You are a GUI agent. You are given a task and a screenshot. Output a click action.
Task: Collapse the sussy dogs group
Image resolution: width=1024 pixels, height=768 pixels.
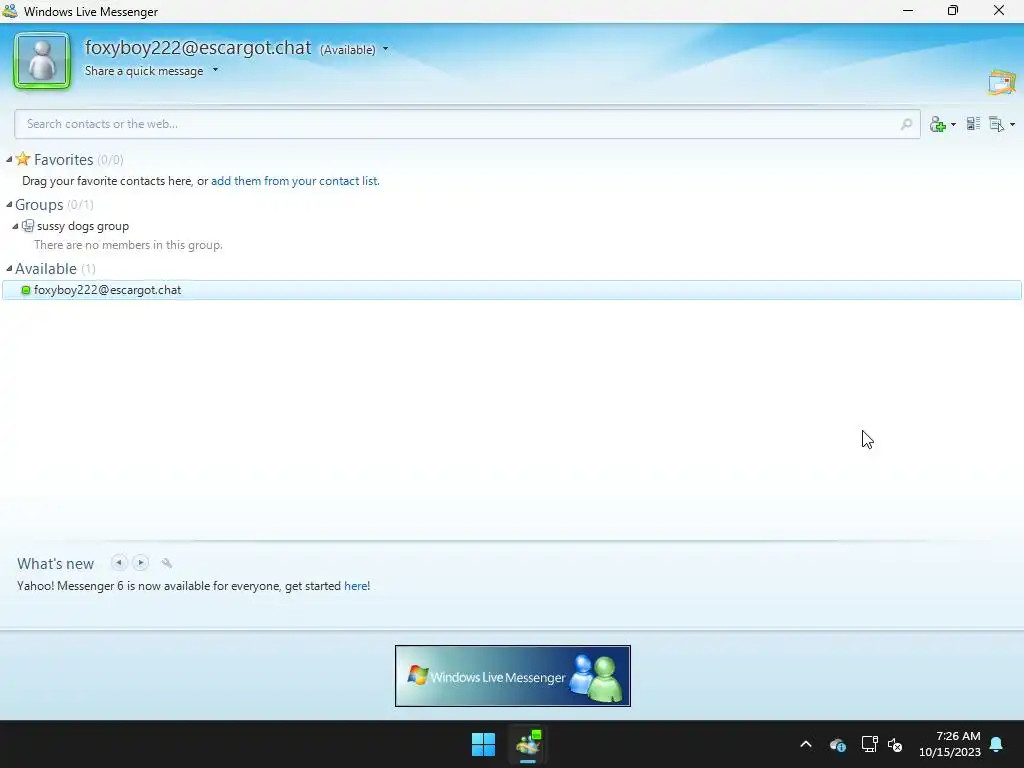[x=15, y=226]
